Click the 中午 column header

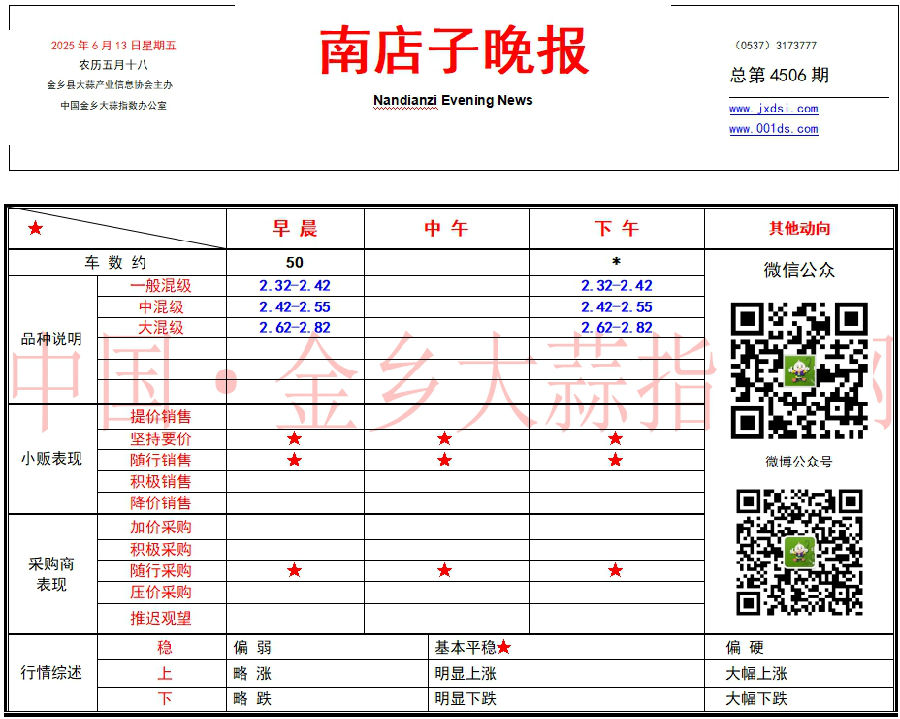click(446, 228)
